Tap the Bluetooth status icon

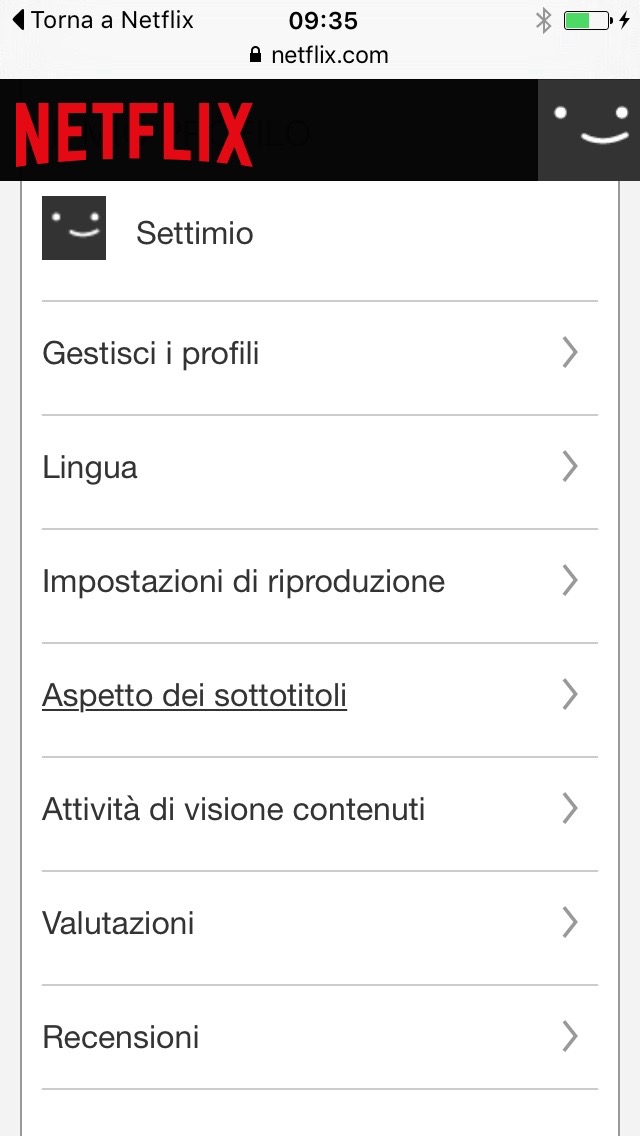pos(543,20)
